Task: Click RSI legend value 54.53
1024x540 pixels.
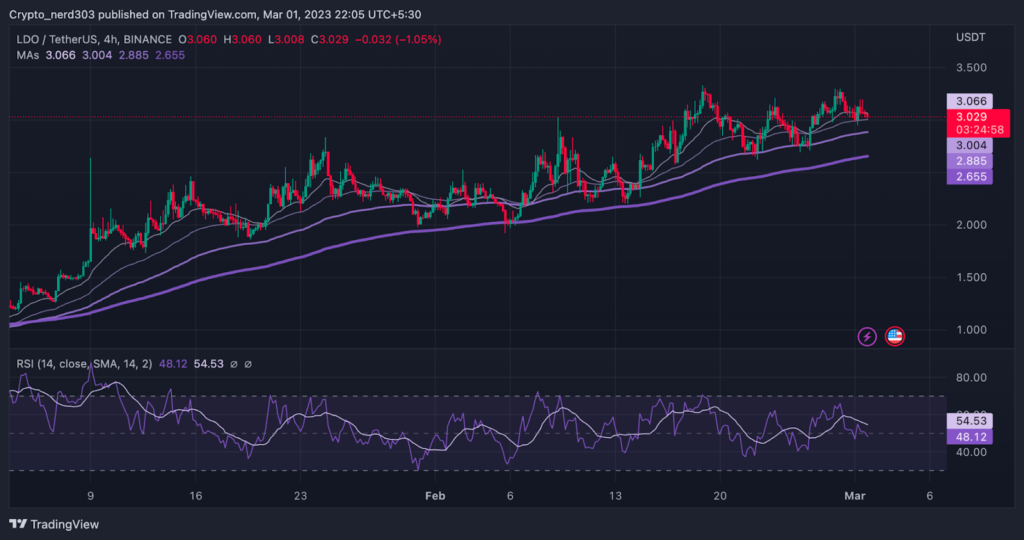Action: (x=209, y=364)
